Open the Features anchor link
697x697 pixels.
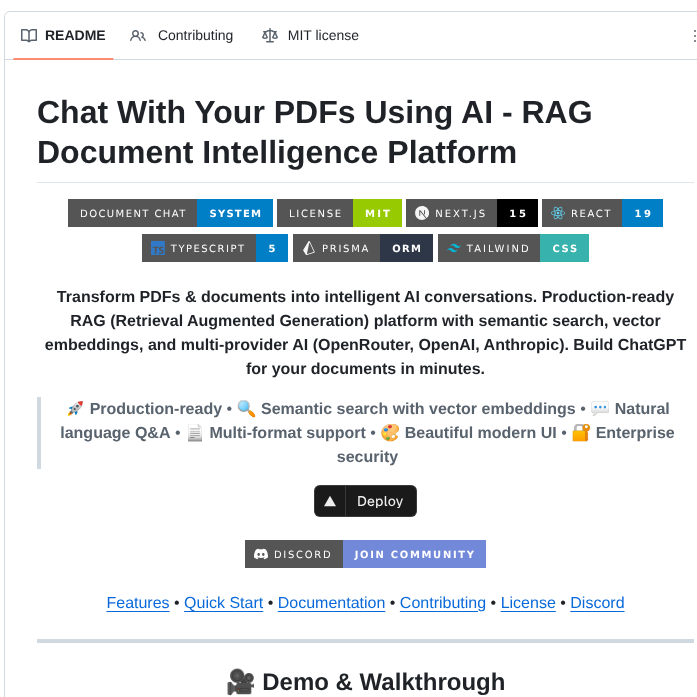138,603
